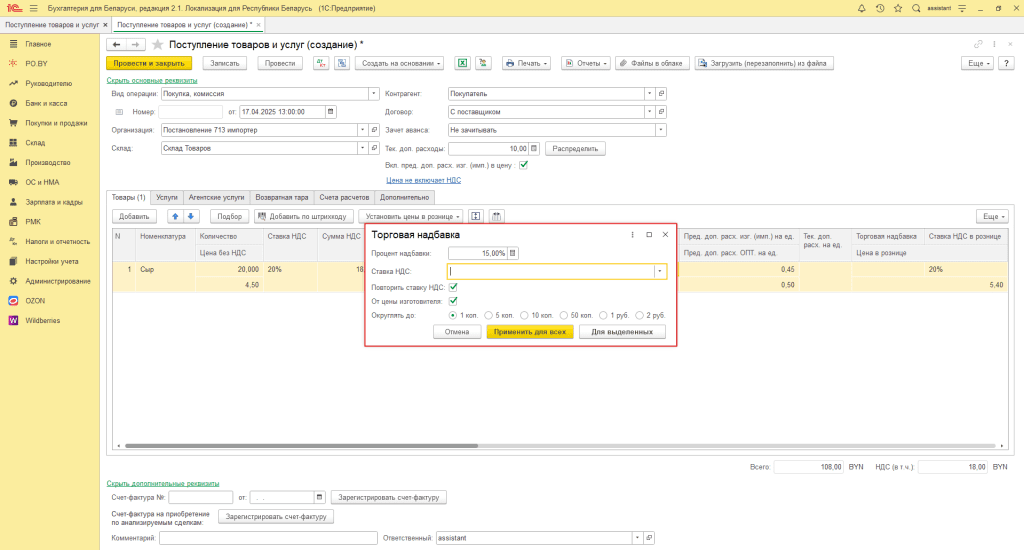
Task: Switch to Возвратная тара tab
Action: [281, 197]
